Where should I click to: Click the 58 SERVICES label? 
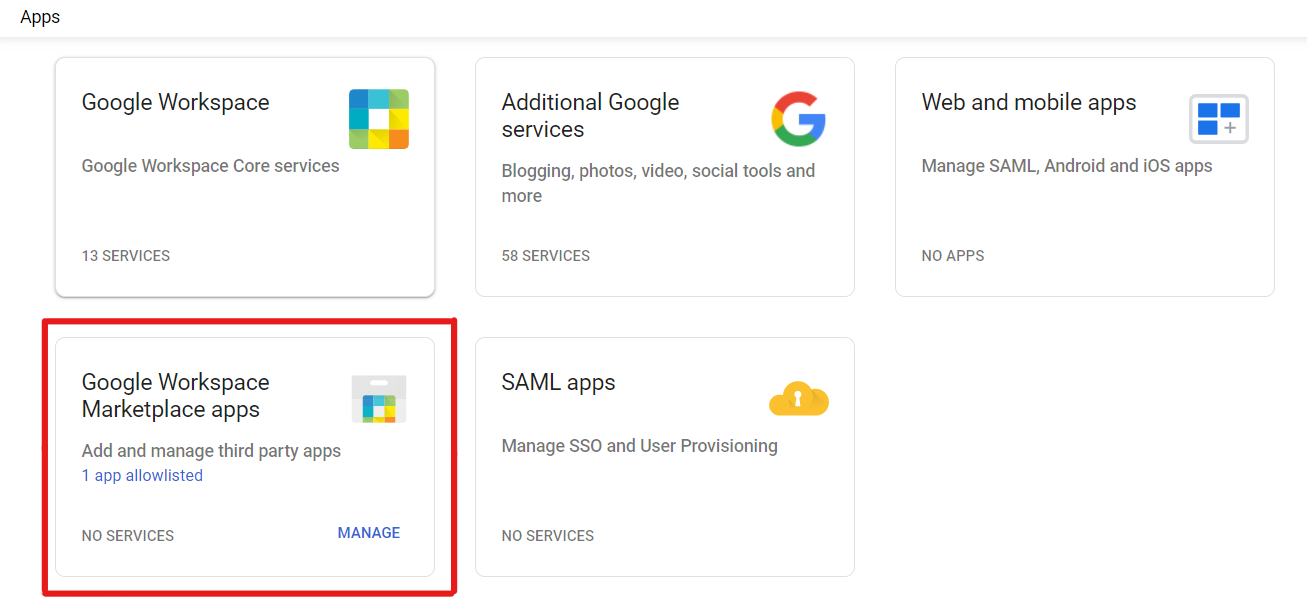tap(546, 256)
